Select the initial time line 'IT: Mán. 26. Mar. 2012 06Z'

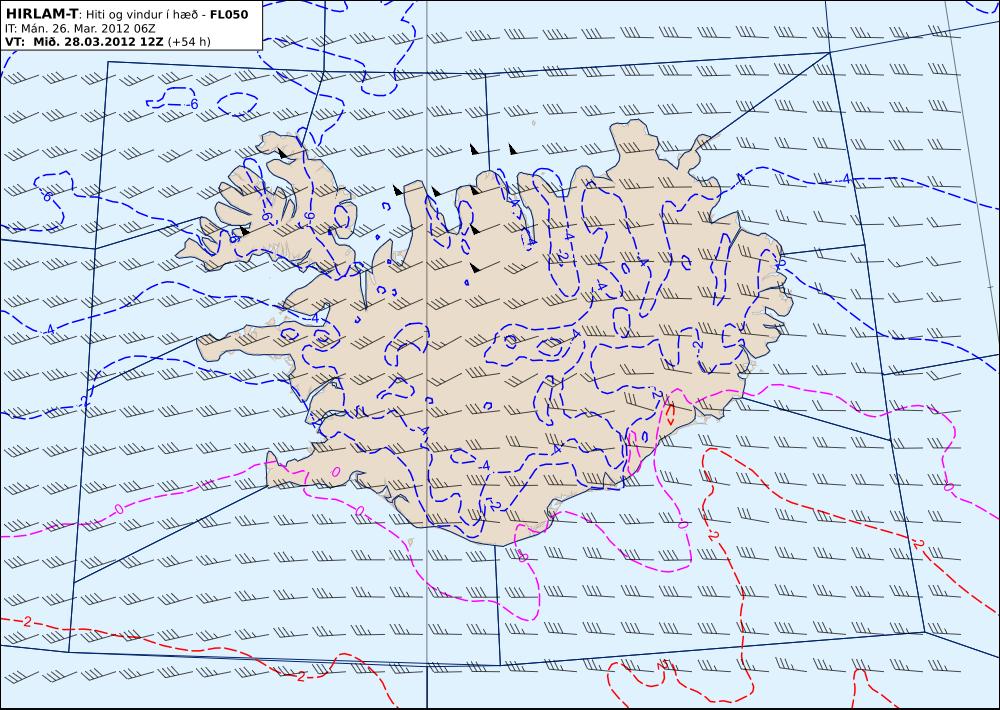pyautogui.click(x=80, y=28)
